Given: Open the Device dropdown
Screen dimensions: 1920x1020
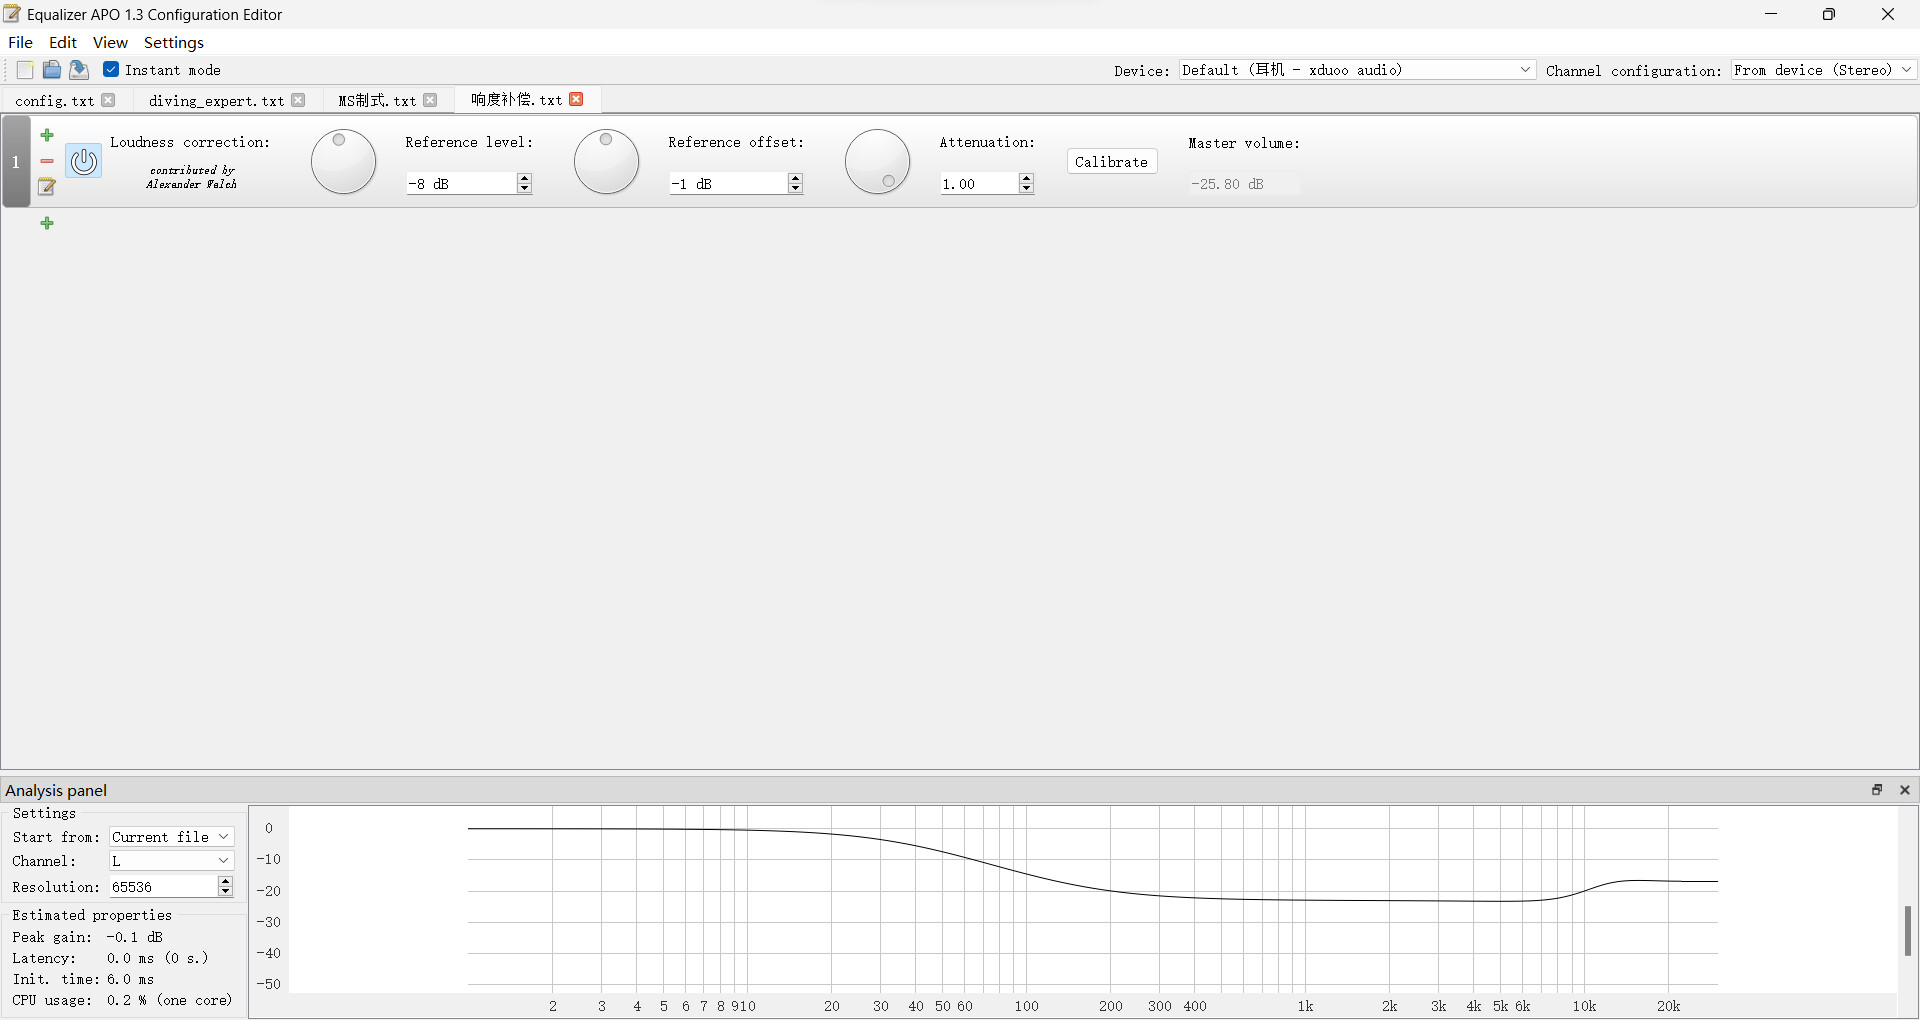Looking at the screenshot, I should pos(1358,70).
